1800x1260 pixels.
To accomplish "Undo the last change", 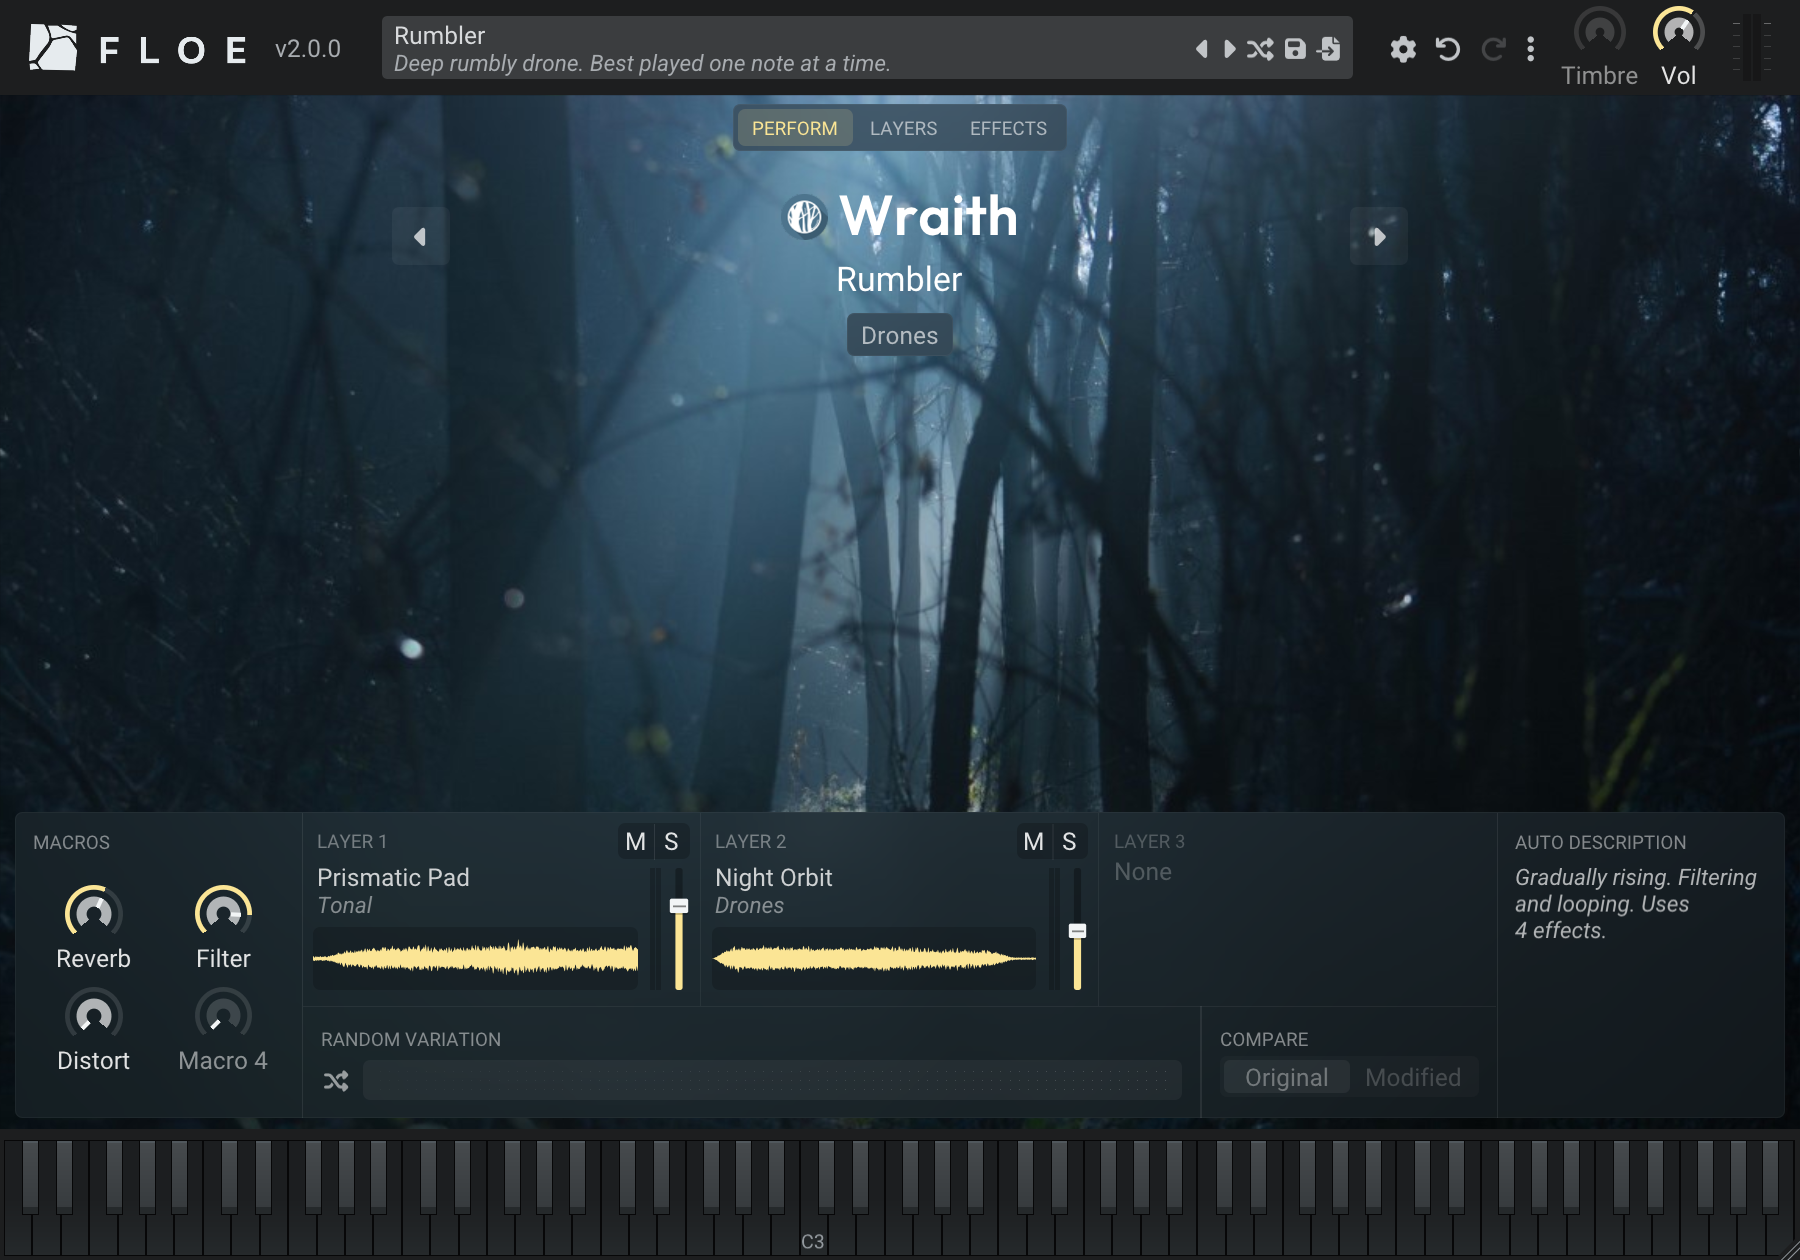I will (x=1448, y=49).
